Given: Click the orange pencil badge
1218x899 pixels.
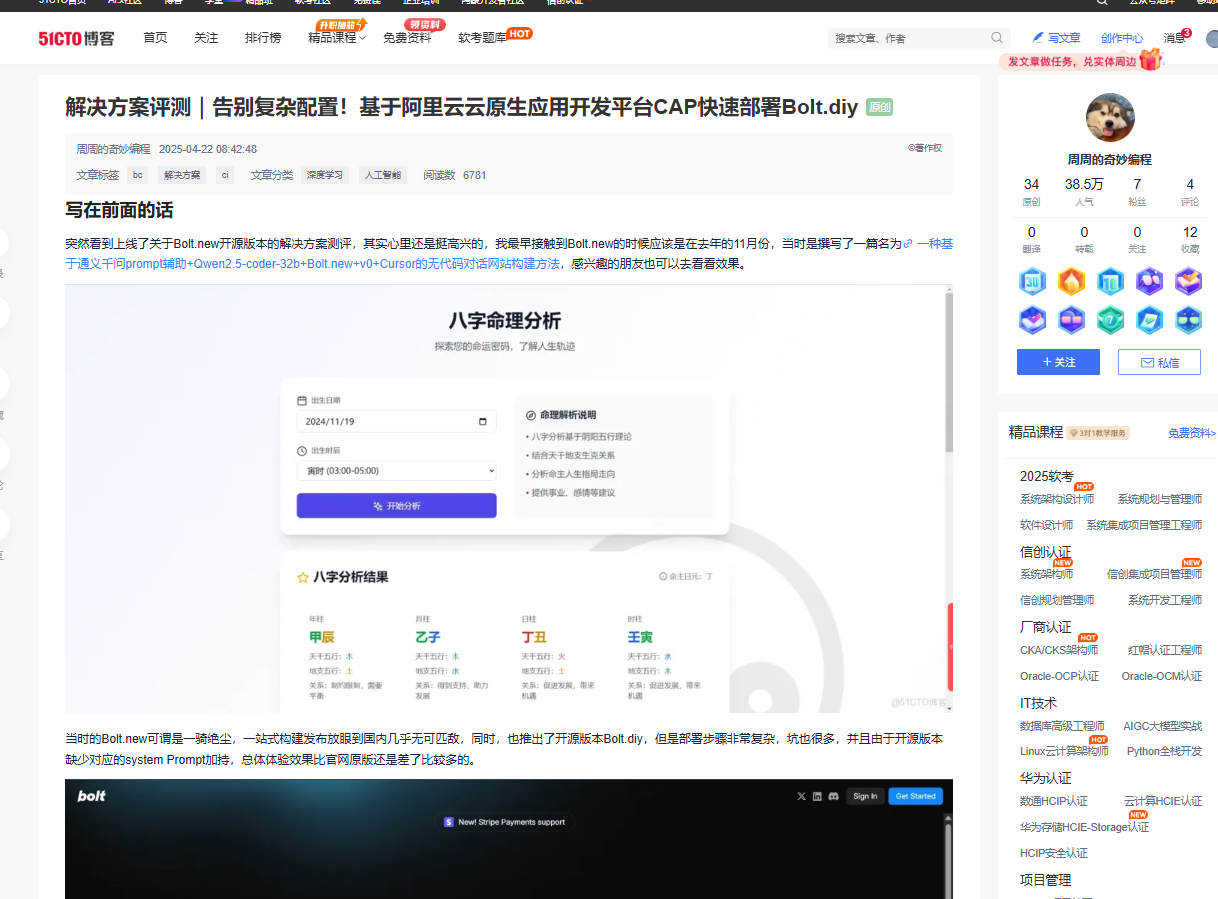Looking at the screenshot, I should point(1071,281).
